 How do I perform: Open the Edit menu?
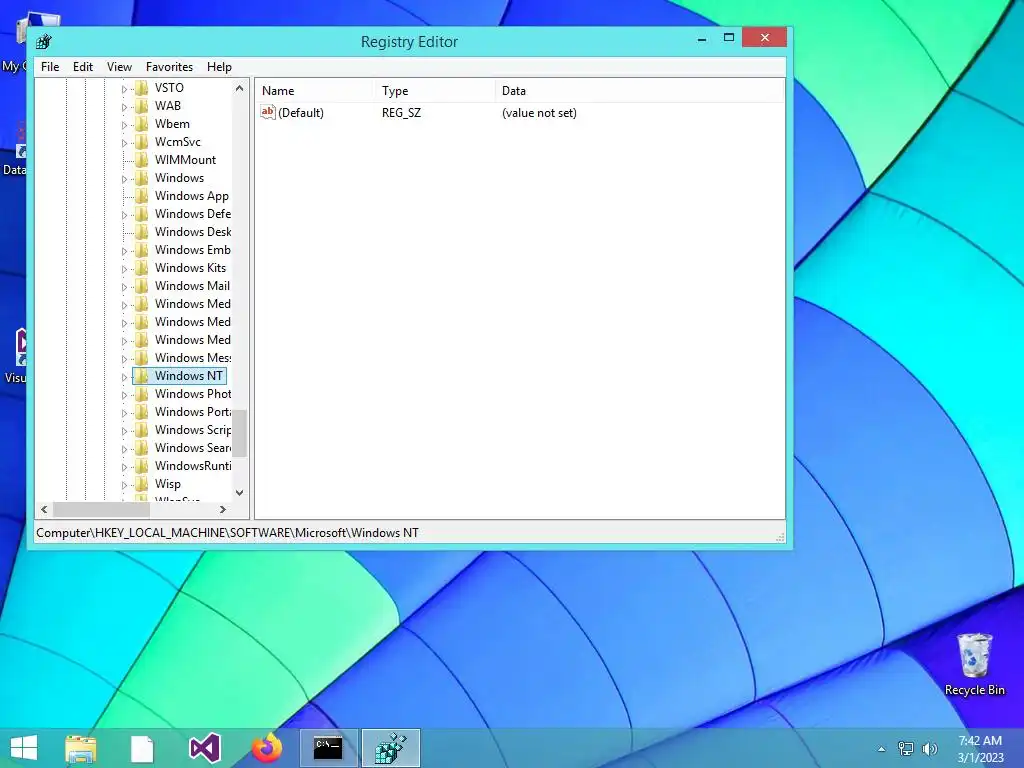[82, 67]
